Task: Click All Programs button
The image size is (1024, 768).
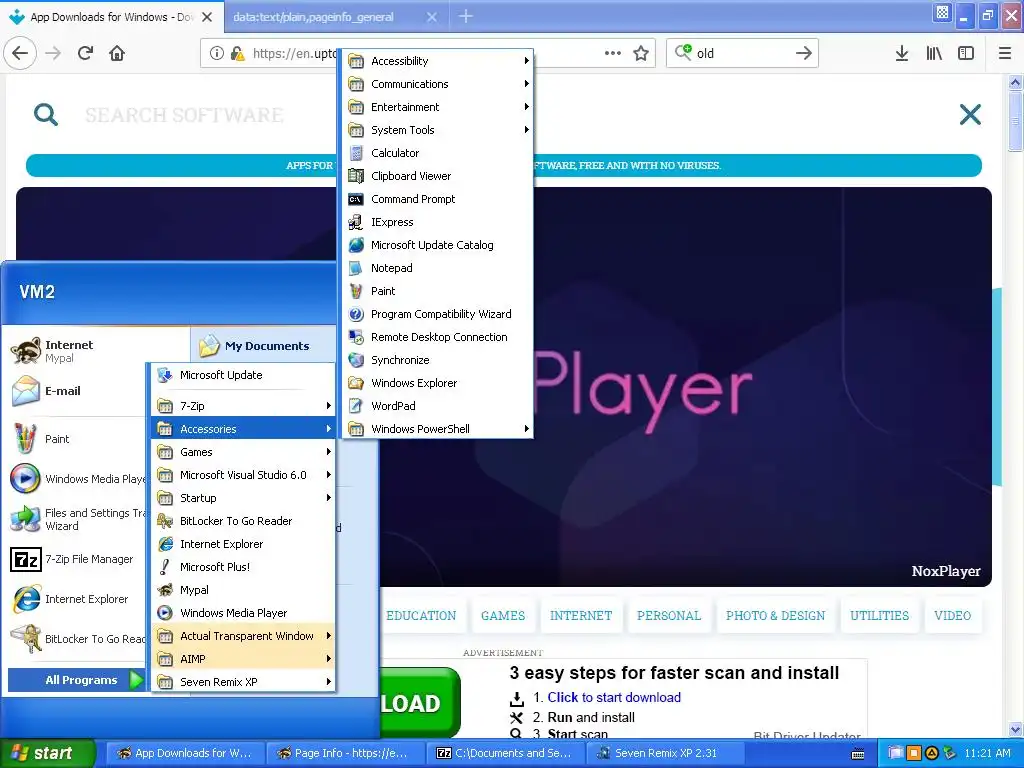Action: point(77,680)
